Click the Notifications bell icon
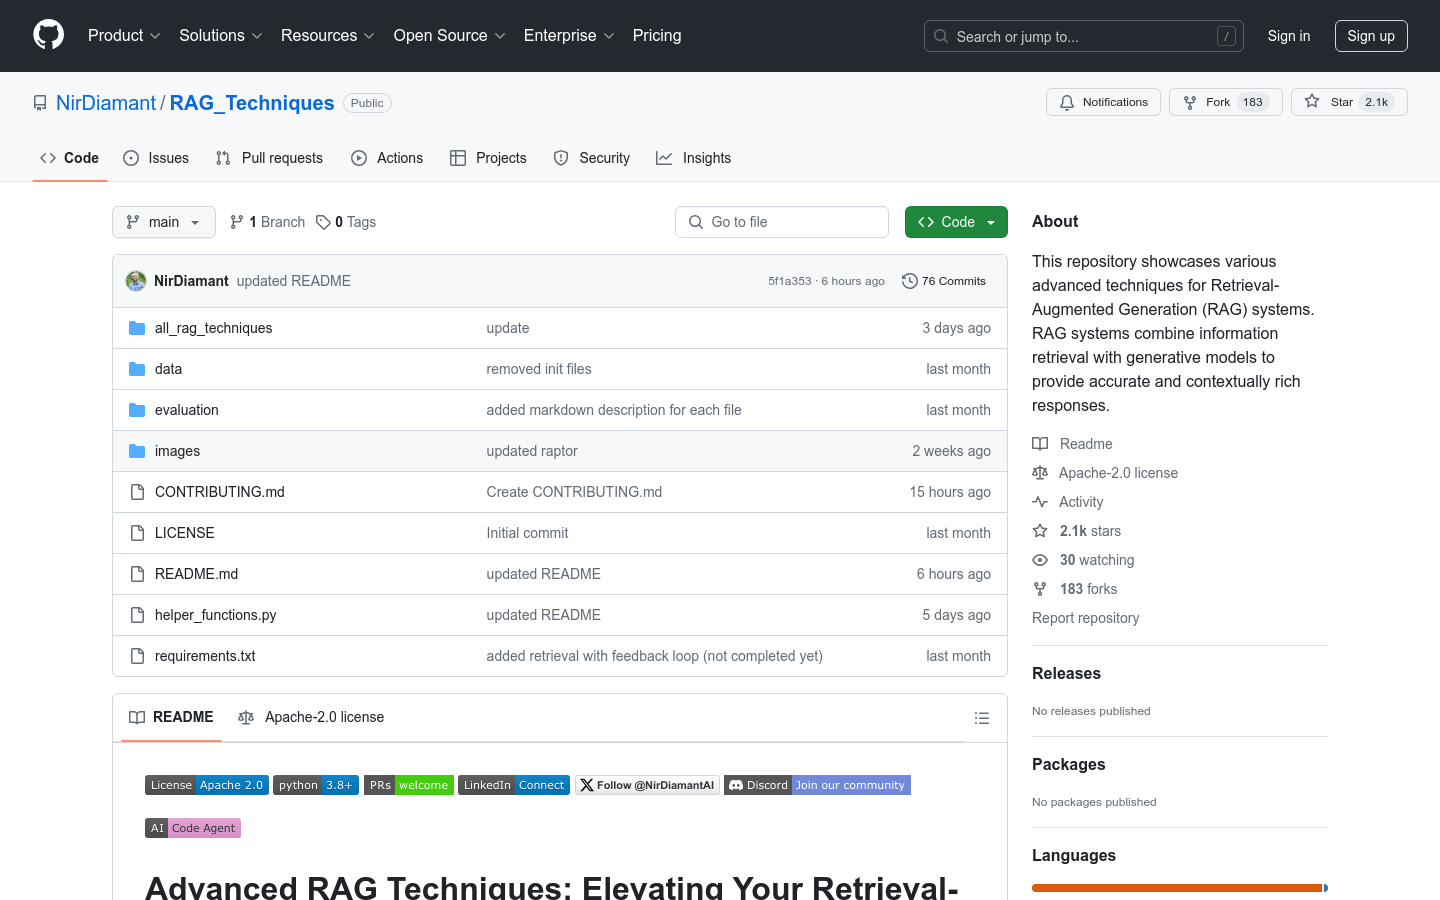 pyautogui.click(x=1067, y=102)
